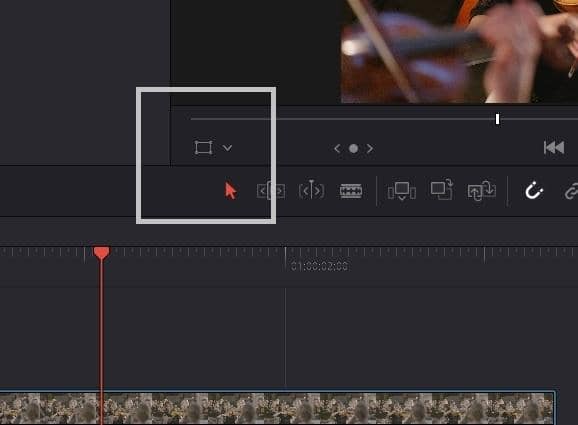This screenshot has width=578, height=425.
Task: Select the red Selection Mode arrow tool
Action: (230, 191)
